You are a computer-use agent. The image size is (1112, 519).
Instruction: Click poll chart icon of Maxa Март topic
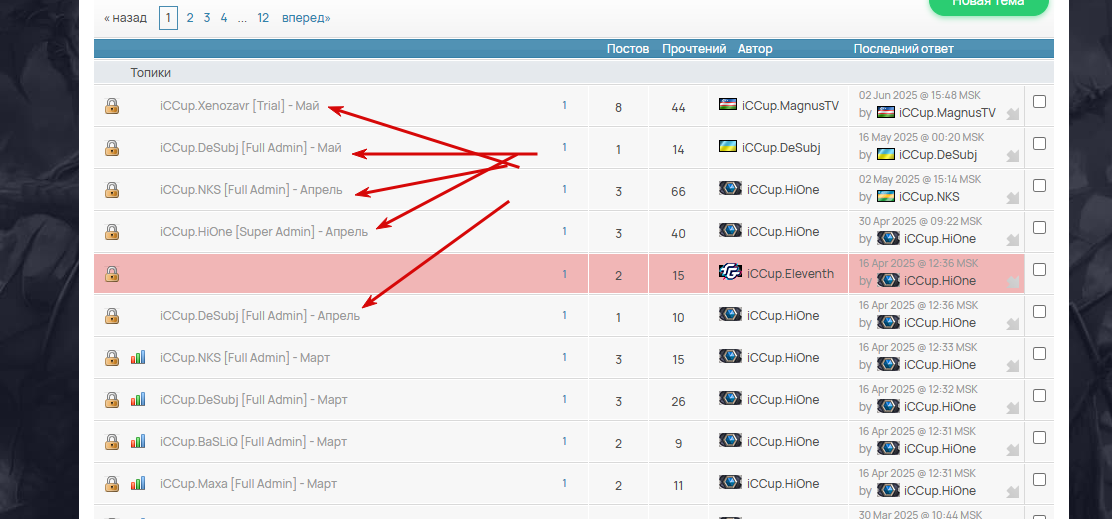coord(138,484)
